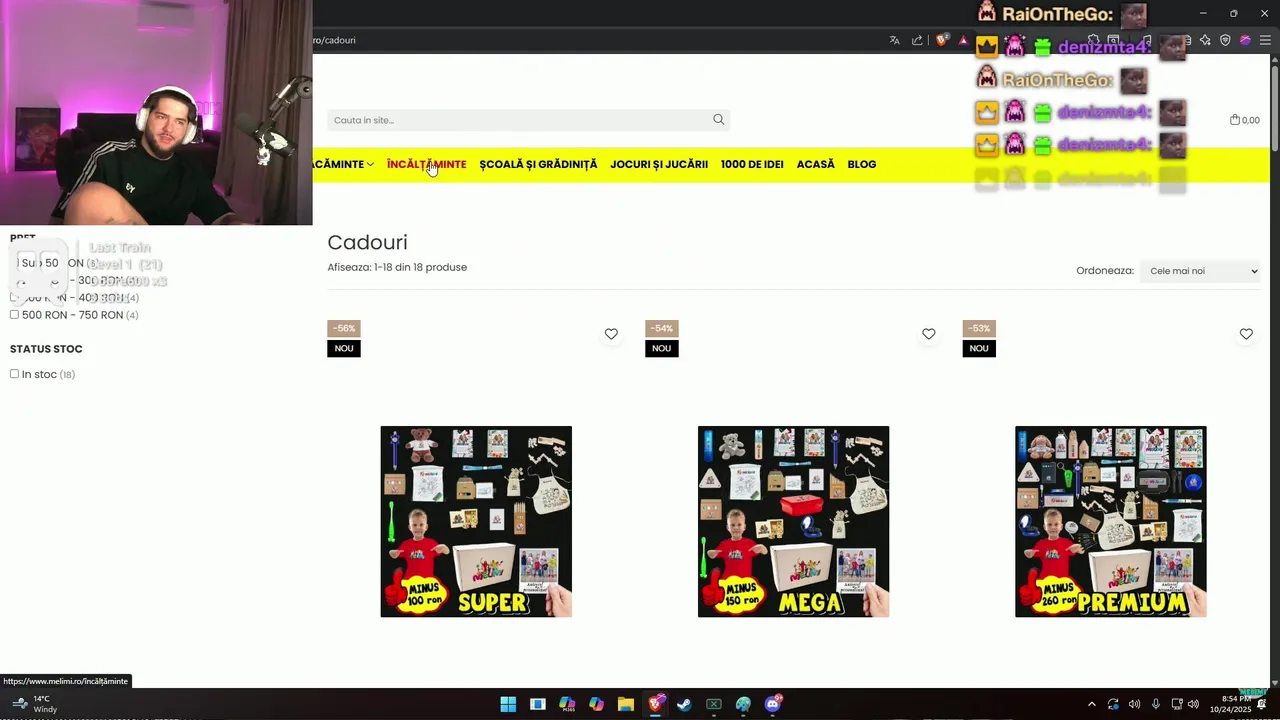Add the SUPER package to wishlist heart
The height and width of the screenshot is (720, 1280).
pyautogui.click(x=611, y=334)
